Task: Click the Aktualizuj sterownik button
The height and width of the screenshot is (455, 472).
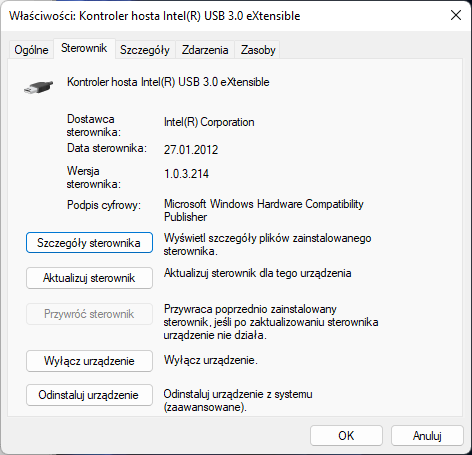Action: [89, 278]
